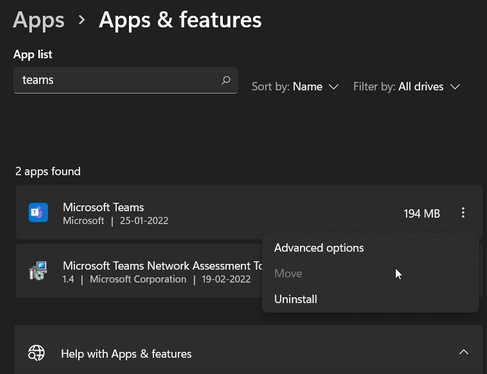487x374 pixels.
Task: Click the App list heading
Action: [x=33, y=54]
